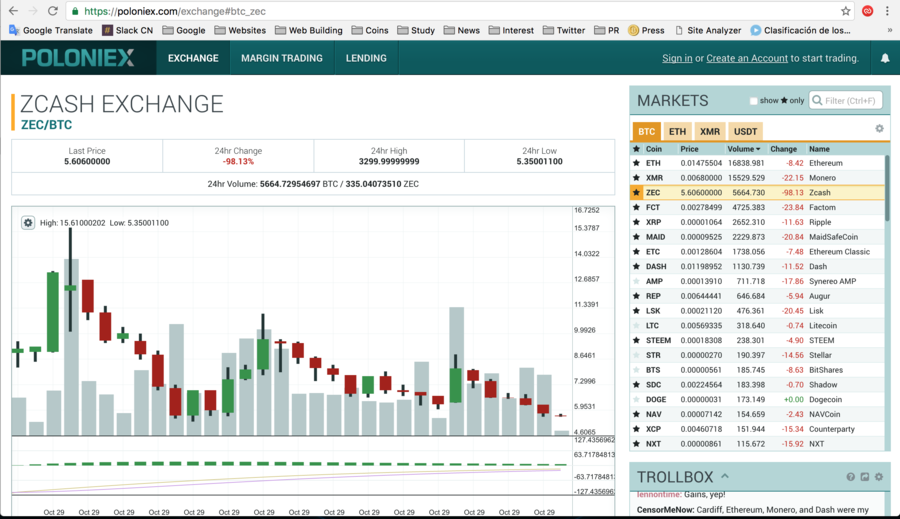This screenshot has height=519, width=900.
Task: Sort markets by Price column
Action: tap(689, 149)
